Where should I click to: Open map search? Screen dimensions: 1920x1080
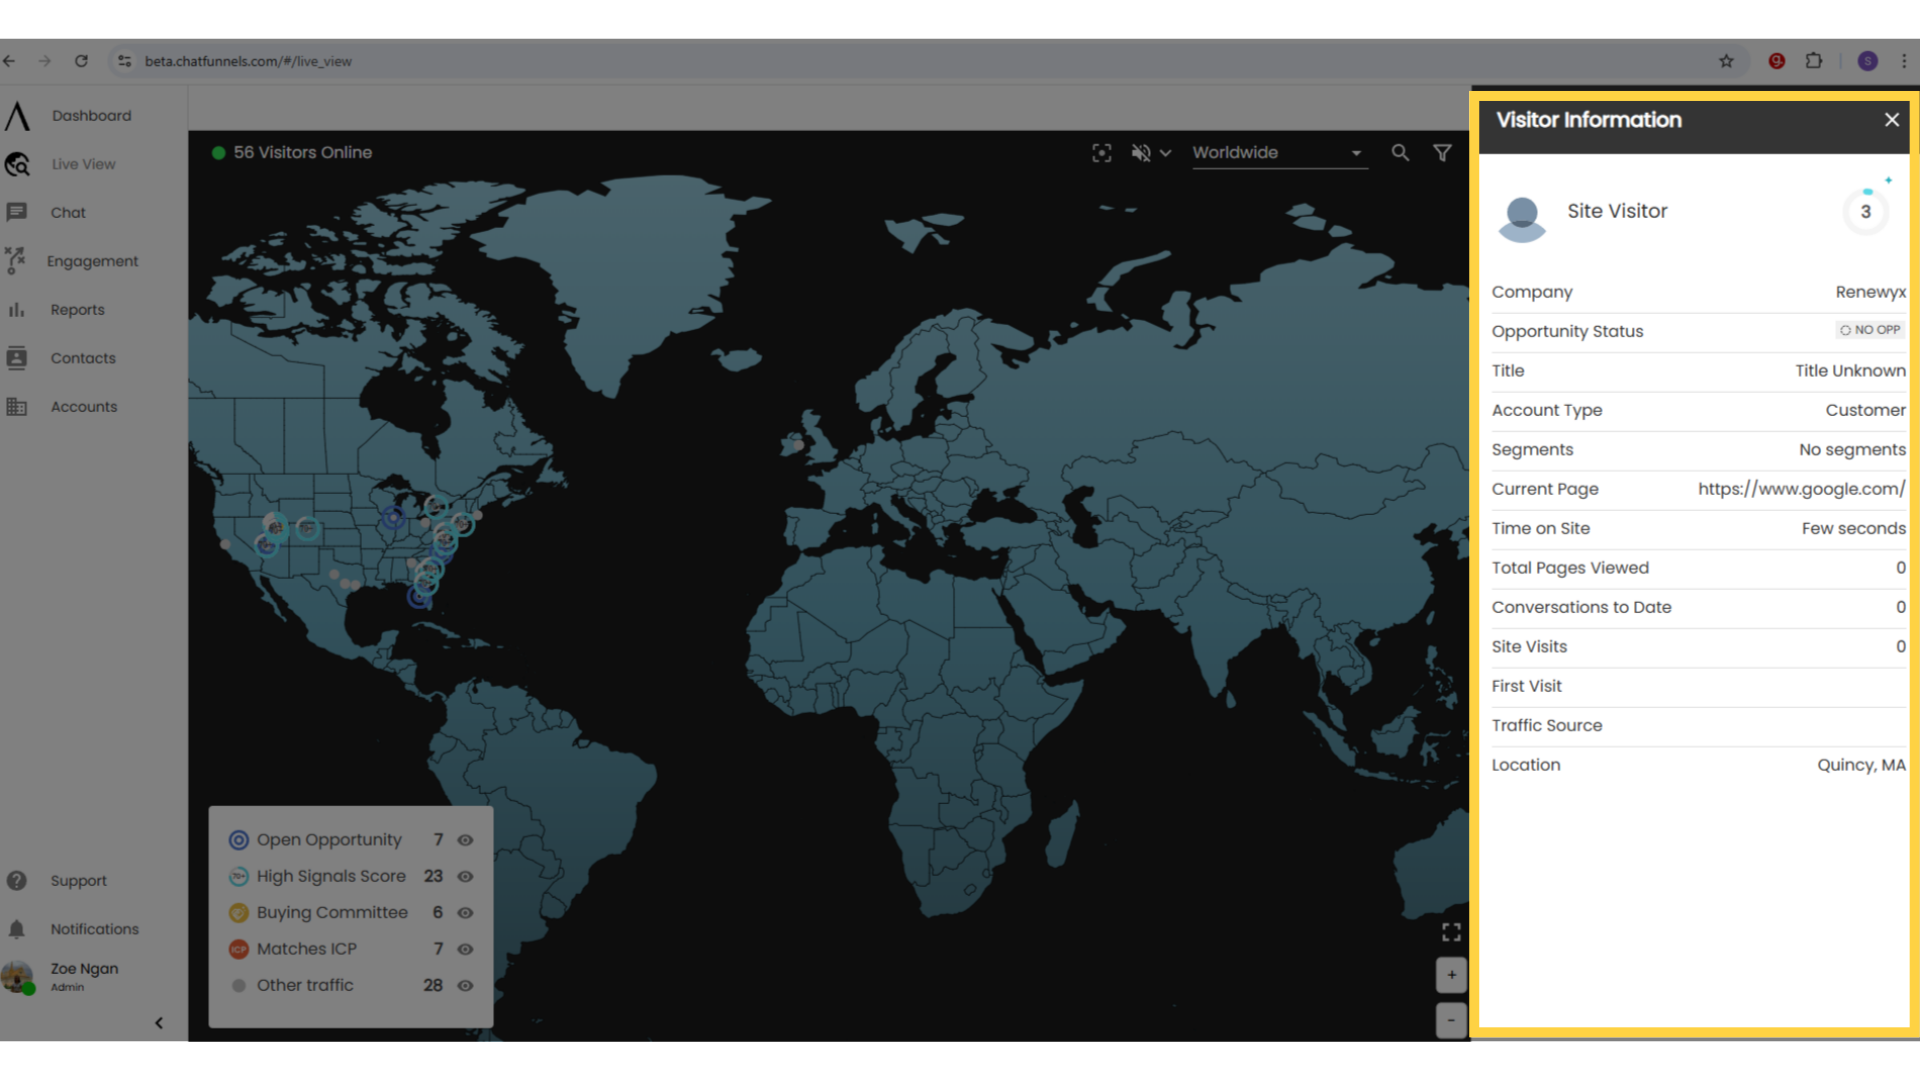tap(1400, 153)
